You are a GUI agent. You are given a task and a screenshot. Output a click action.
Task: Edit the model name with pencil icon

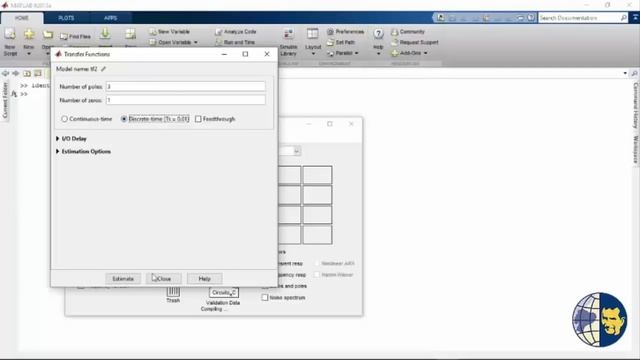click(103, 69)
